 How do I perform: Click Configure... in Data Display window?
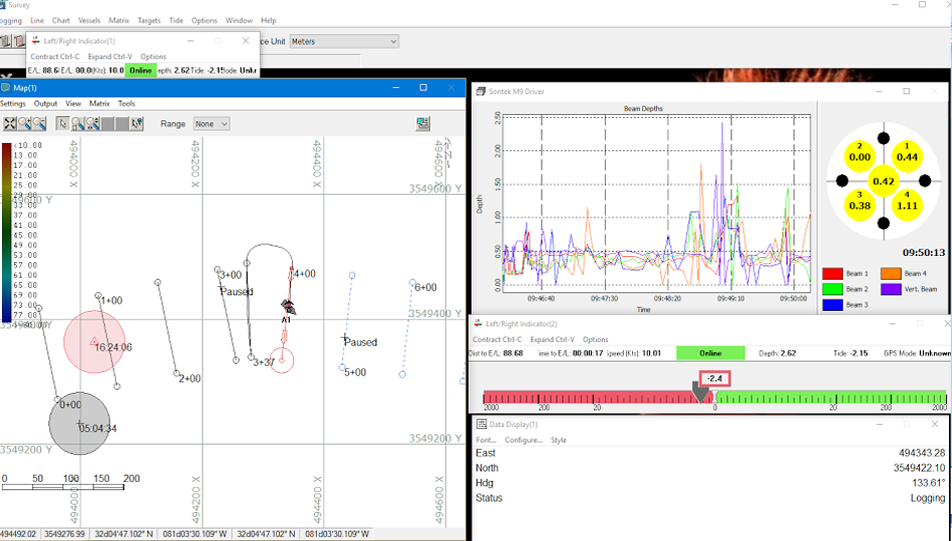point(523,440)
